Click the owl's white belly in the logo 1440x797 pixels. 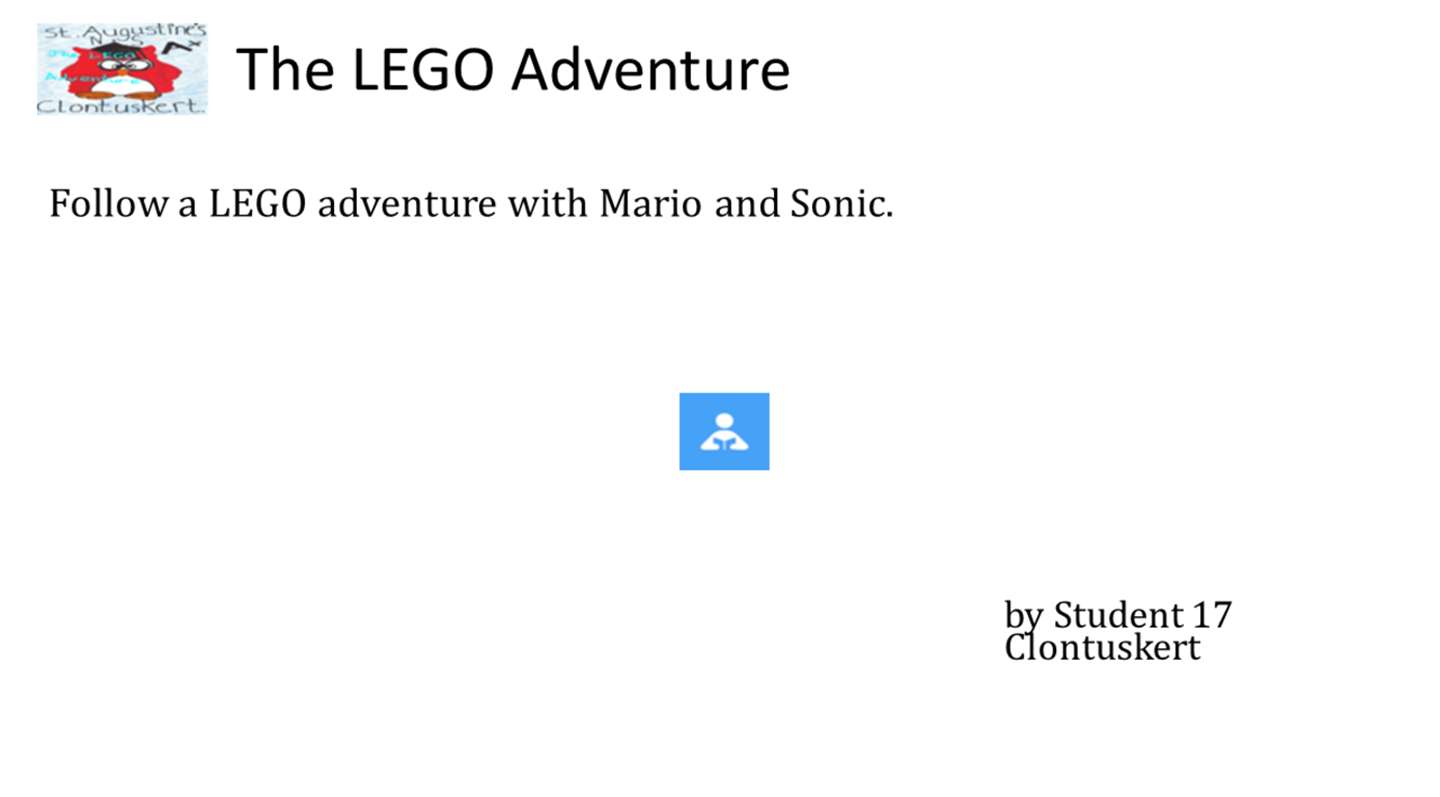(123, 85)
